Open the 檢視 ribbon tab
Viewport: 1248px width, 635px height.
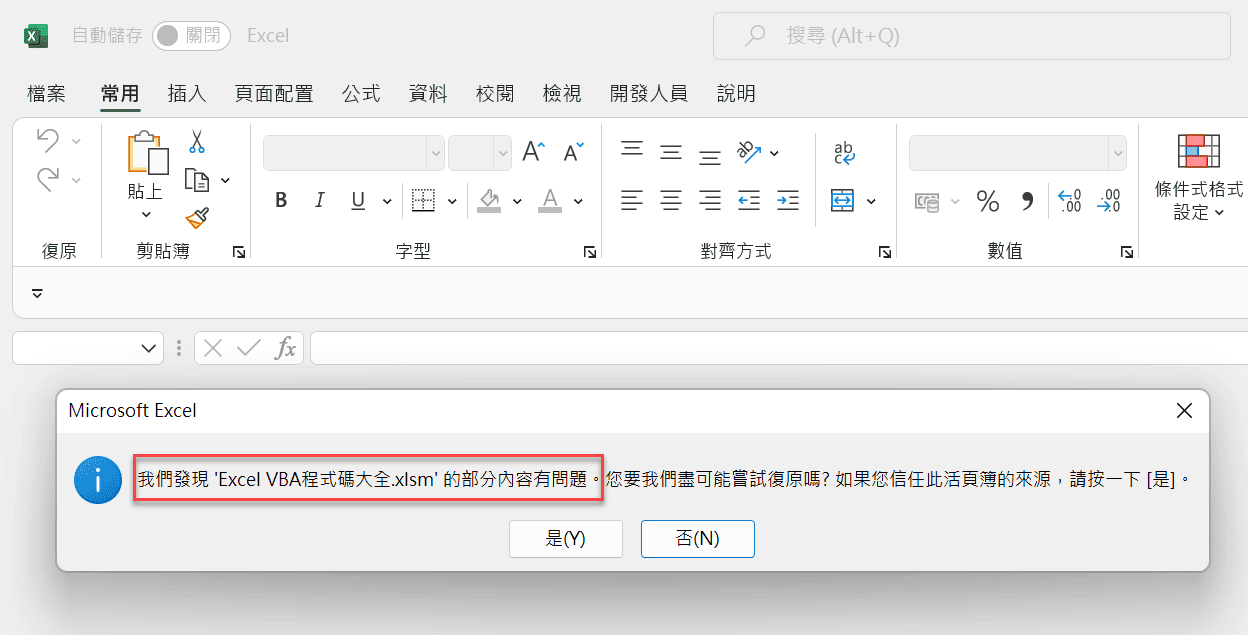point(562,94)
